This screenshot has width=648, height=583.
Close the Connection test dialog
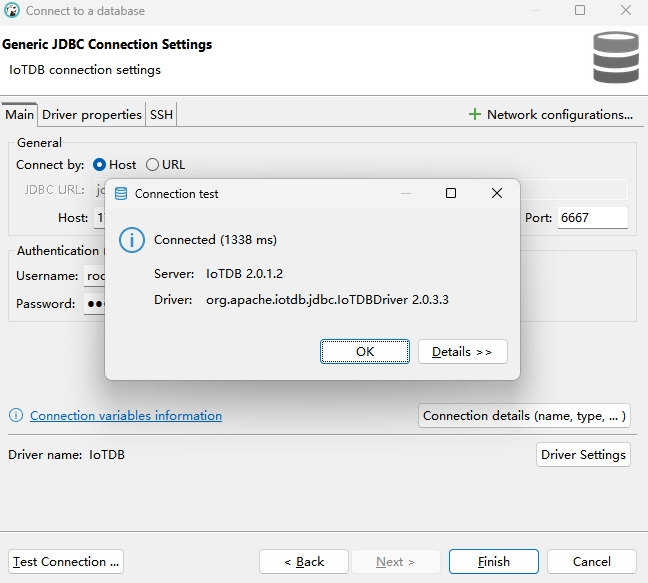click(x=497, y=194)
